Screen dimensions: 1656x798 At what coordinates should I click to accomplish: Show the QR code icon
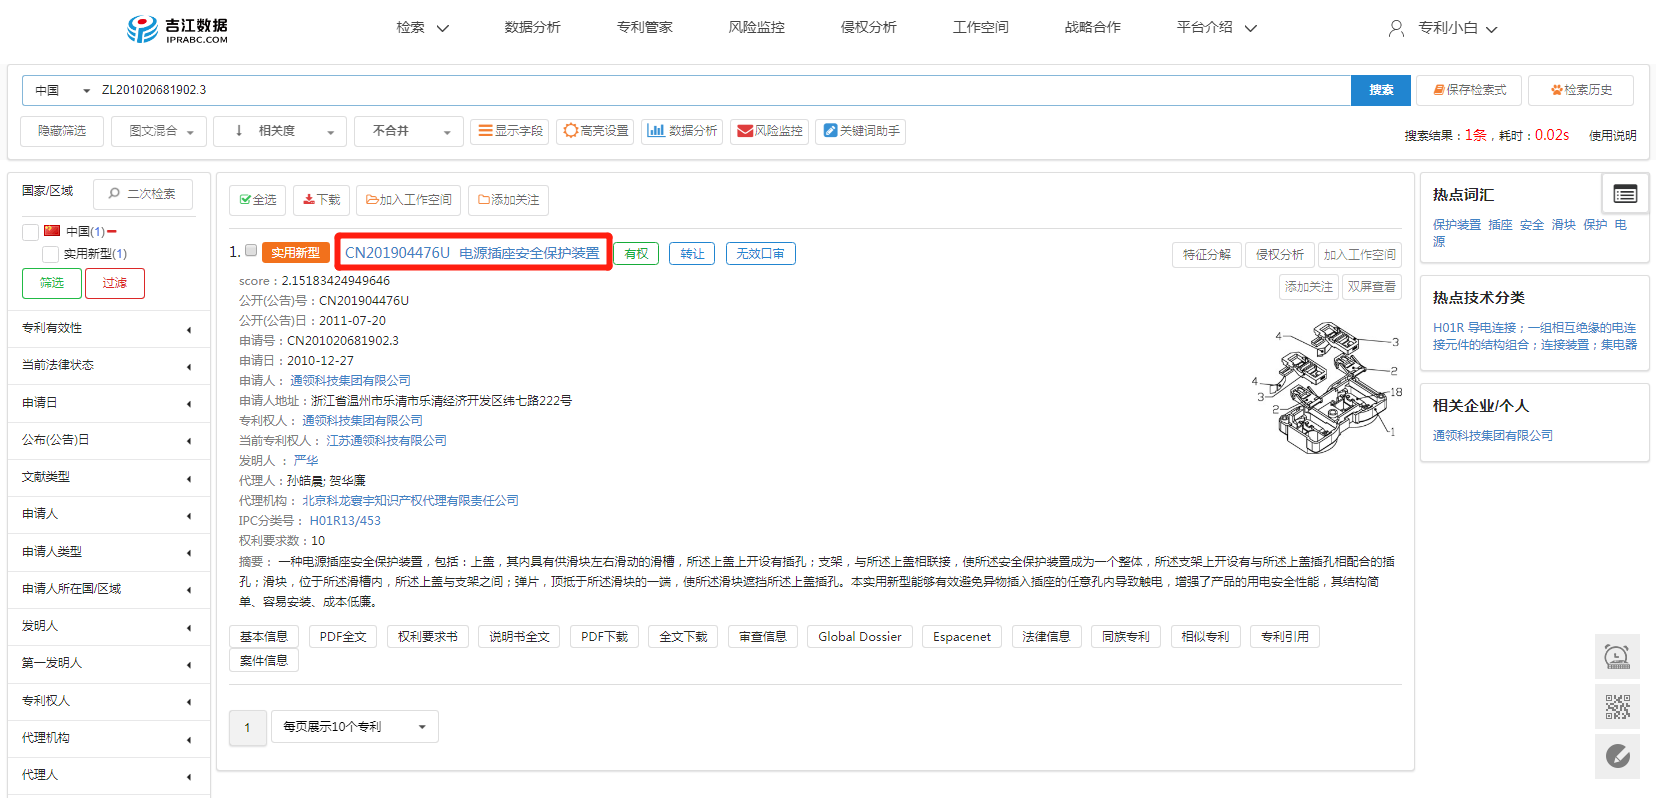point(1617,707)
